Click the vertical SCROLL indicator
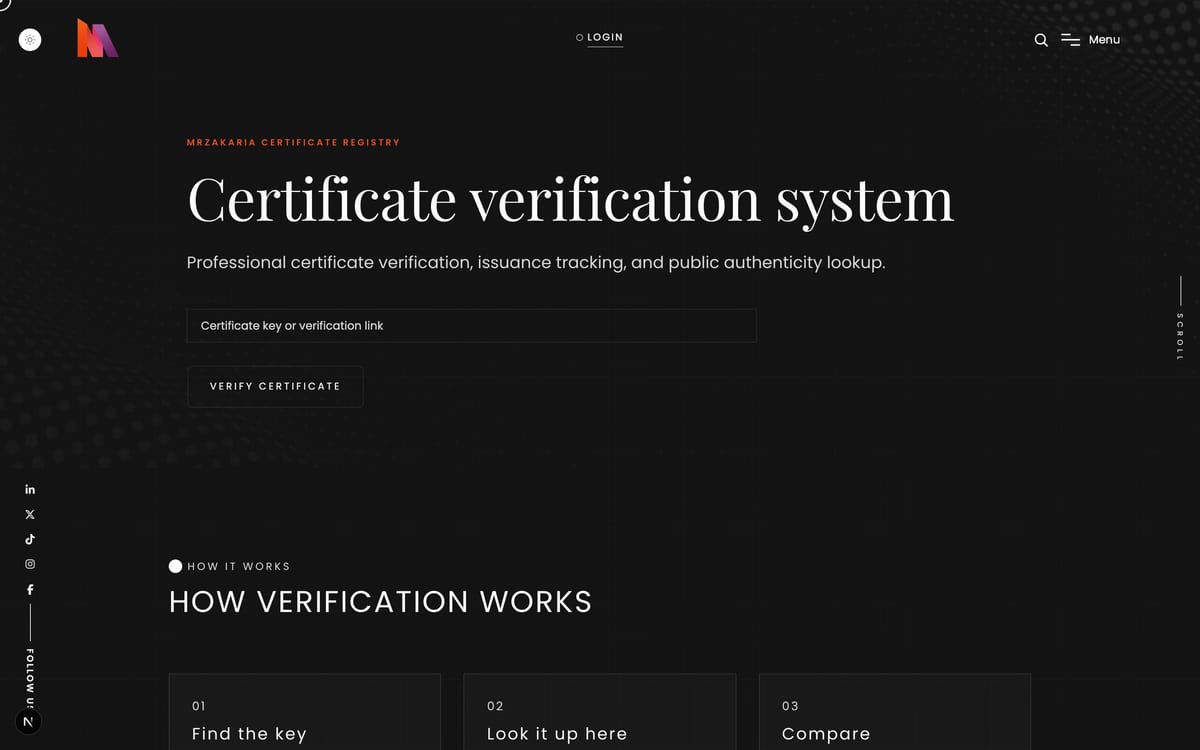Viewport: 1200px width, 750px height. tap(1180, 319)
